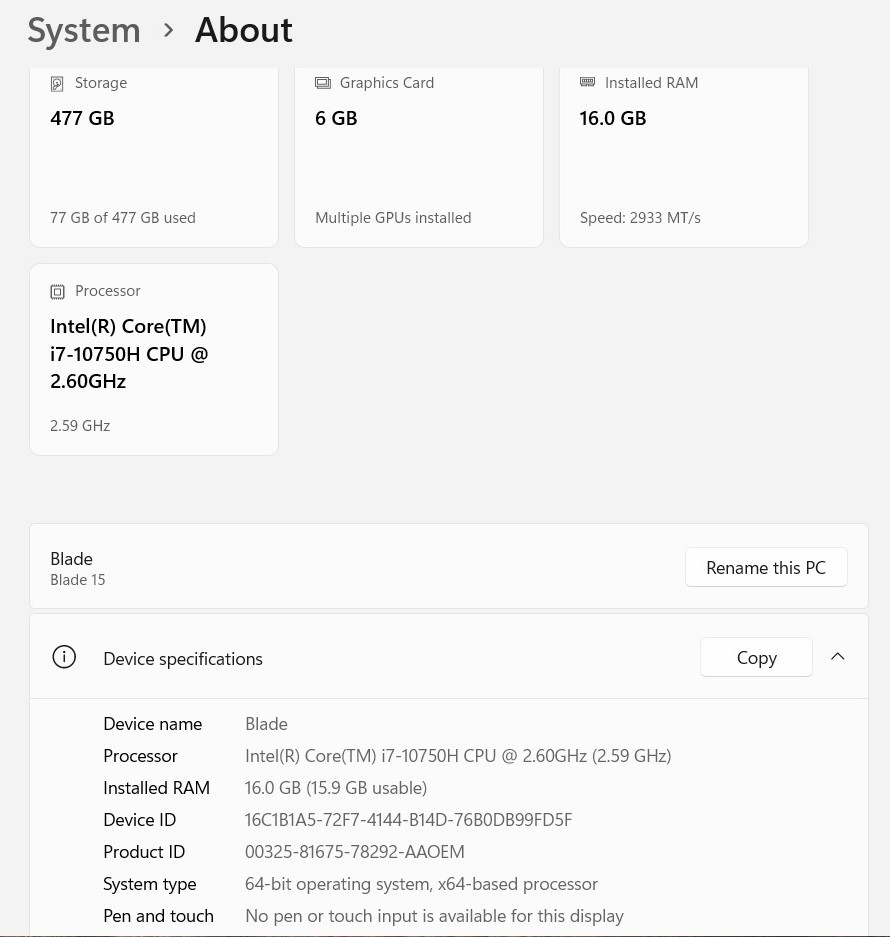This screenshot has width=890, height=937.
Task: Click the Device specifications header row
Action: (449, 657)
